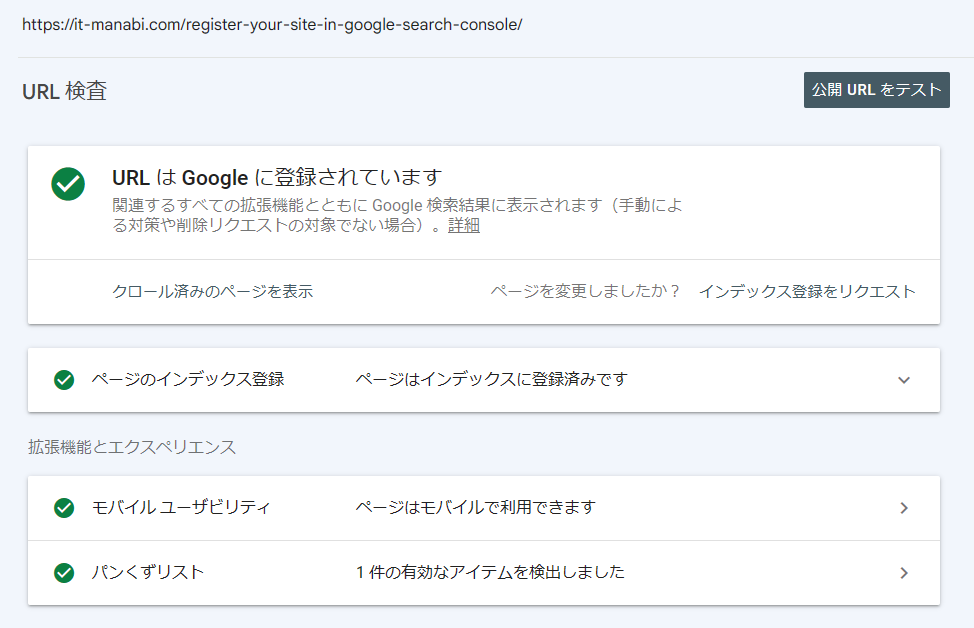Click the 公開 URL をテスト button

(x=876, y=90)
